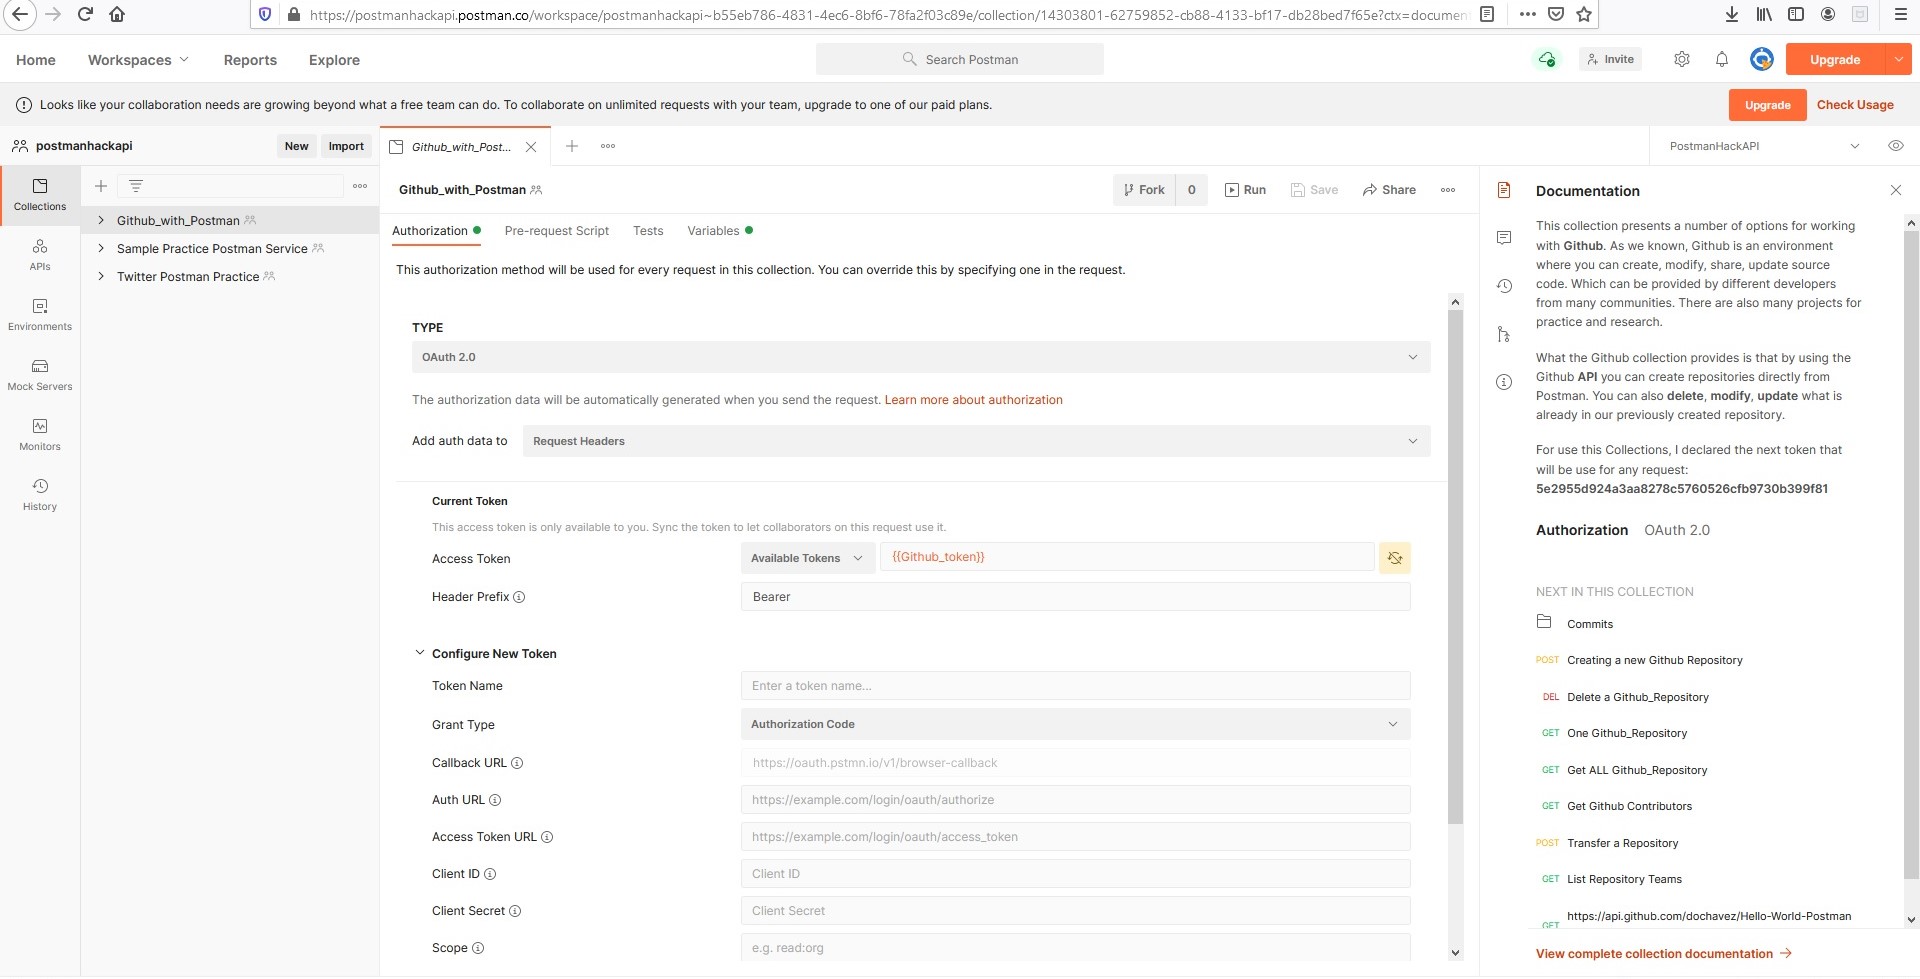Share the collection
The height and width of the screenshot is (979, 1920).
coord(1389,190)
